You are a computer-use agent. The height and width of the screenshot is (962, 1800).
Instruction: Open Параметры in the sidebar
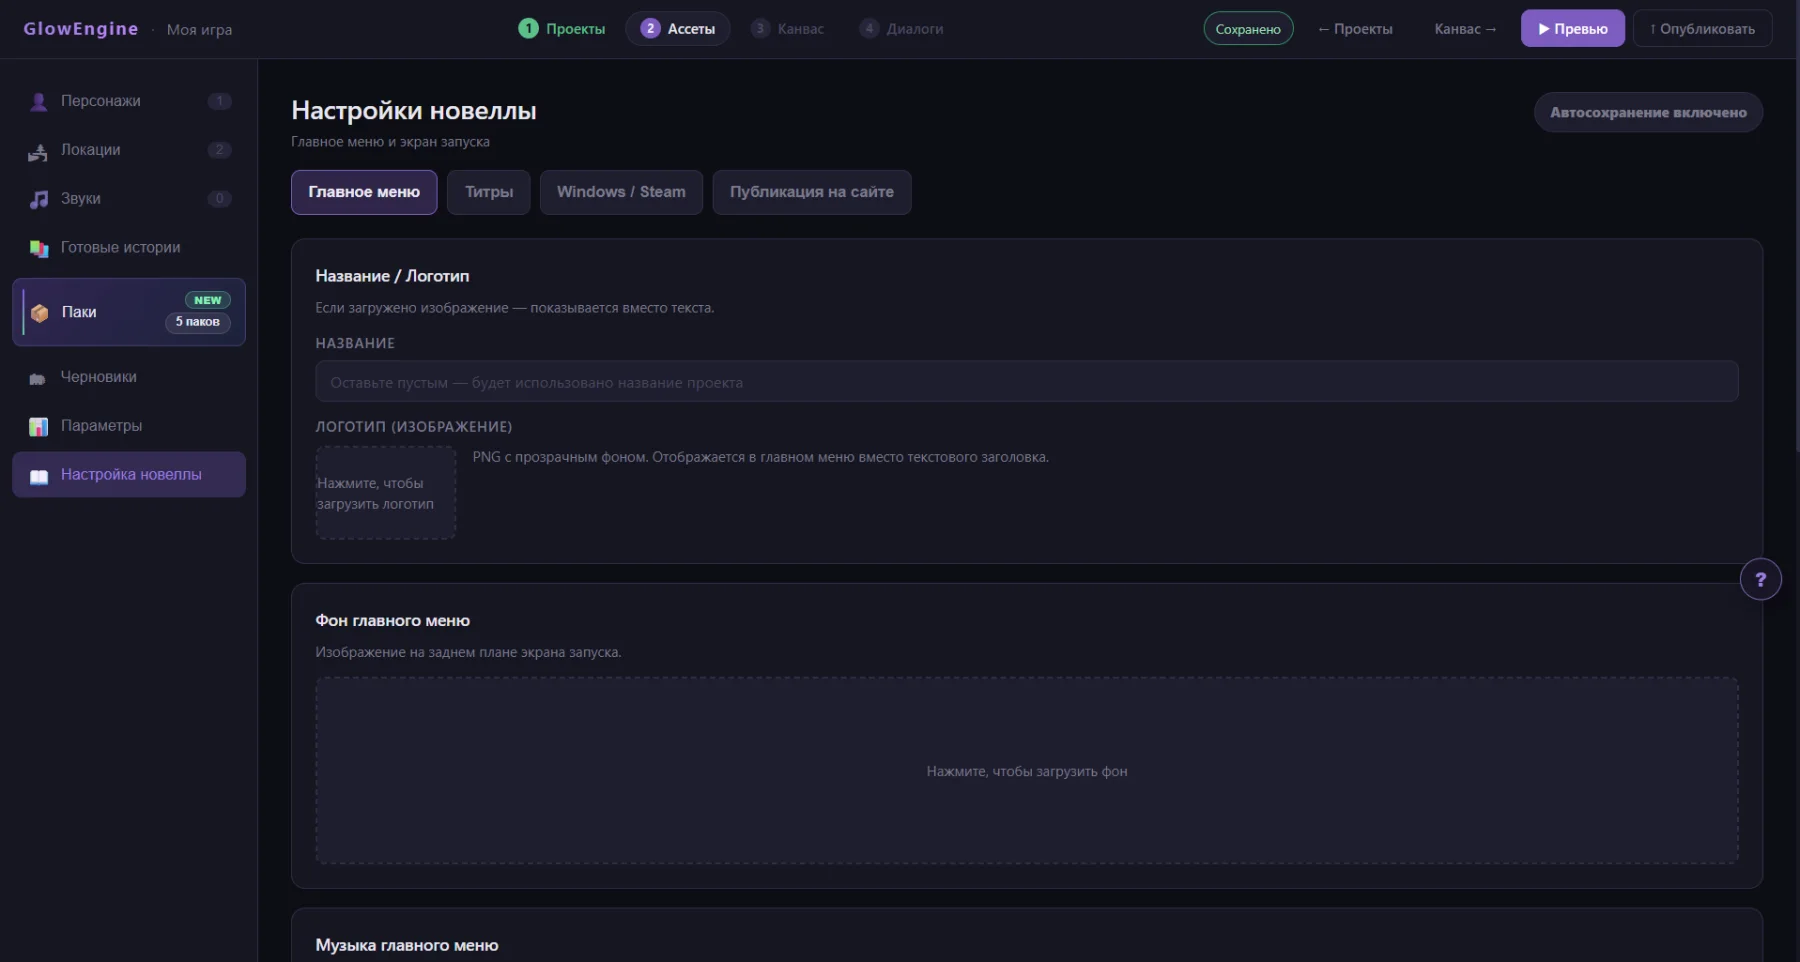click(129, 426)
